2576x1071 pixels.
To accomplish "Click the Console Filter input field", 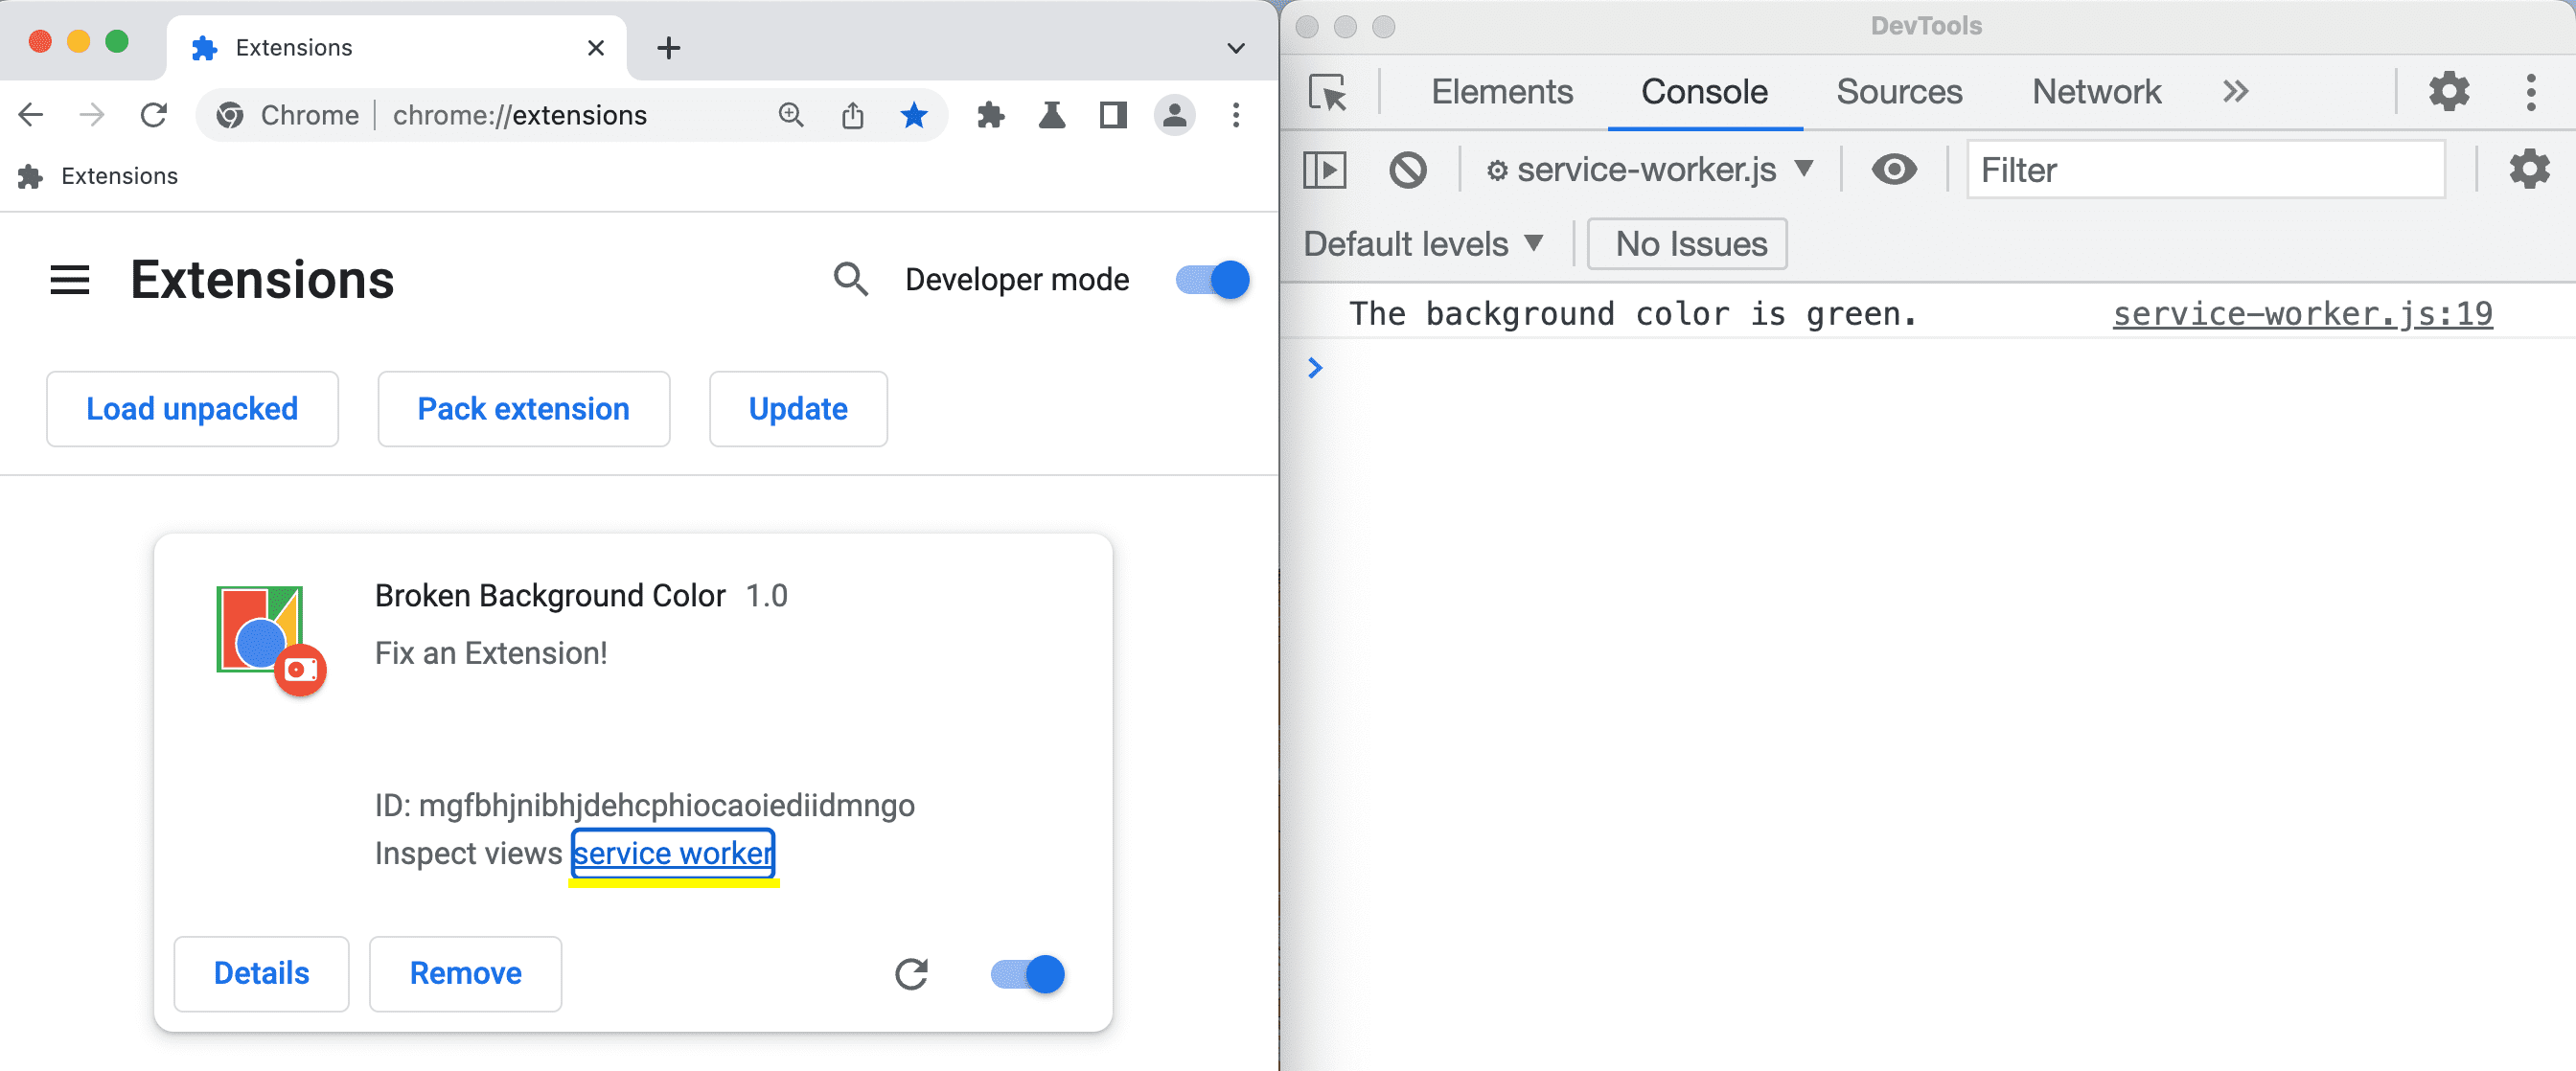I will [x=2206, y=171].
